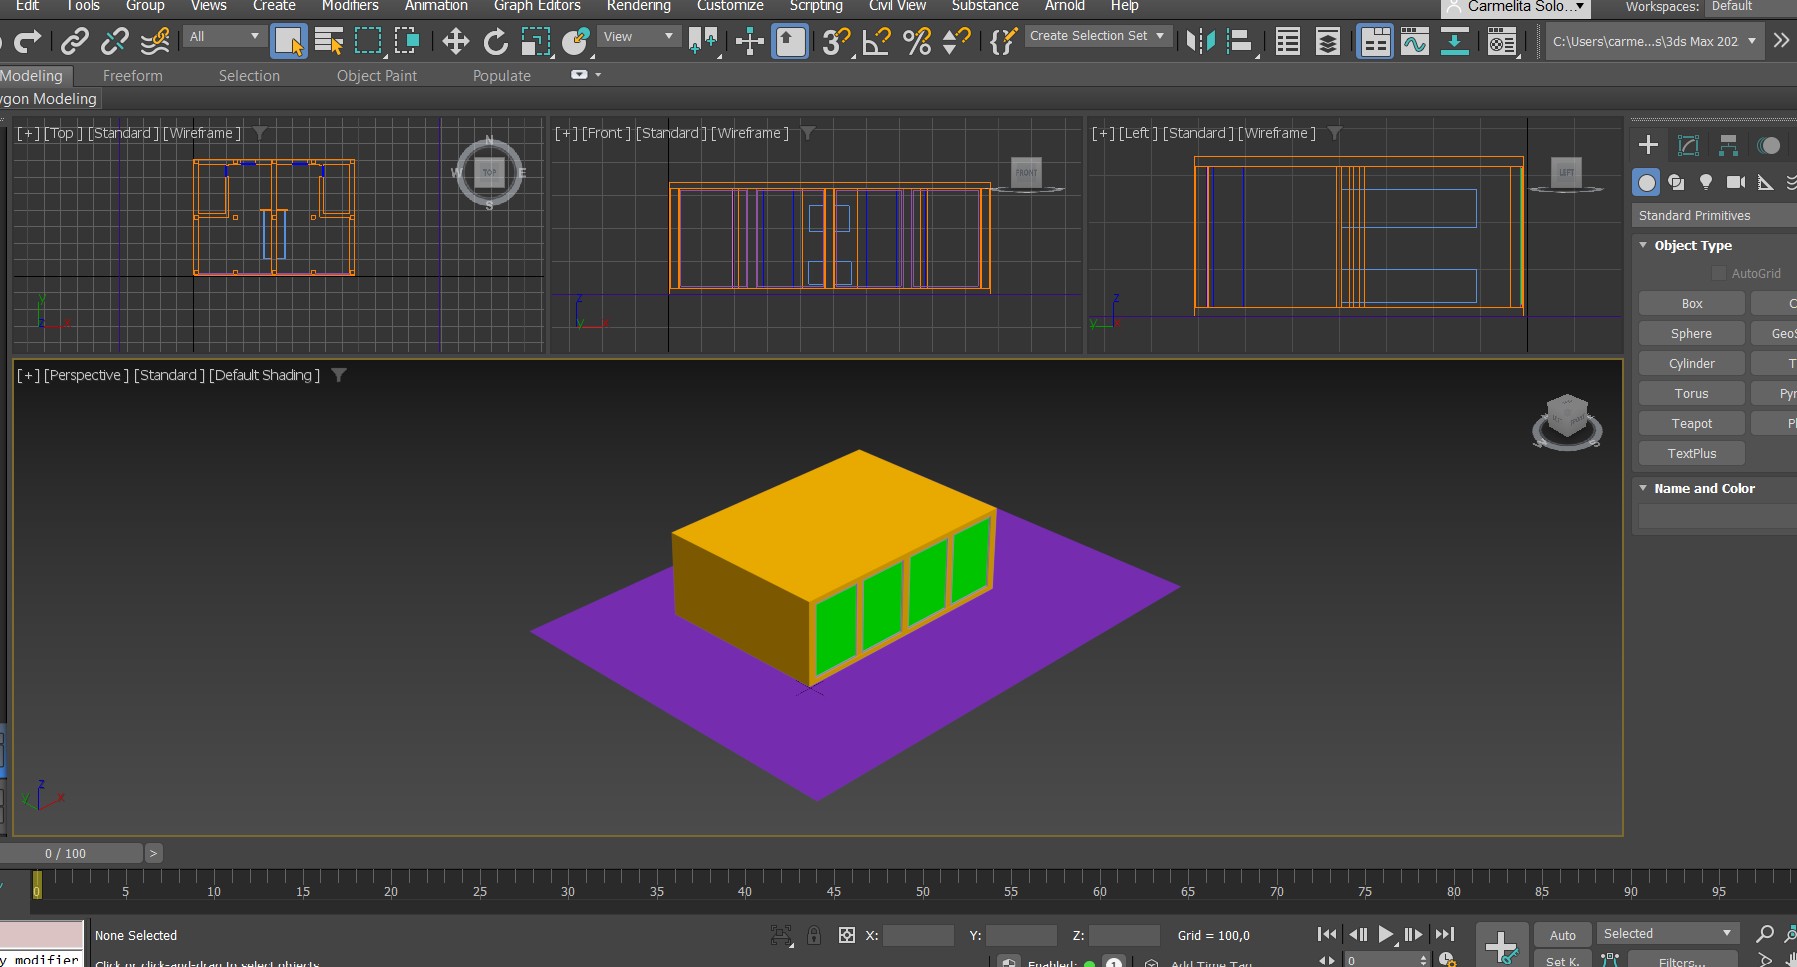Switch to the Lights category icon
This screenshot has height=967, width=1797.
tap(1706, 182)
